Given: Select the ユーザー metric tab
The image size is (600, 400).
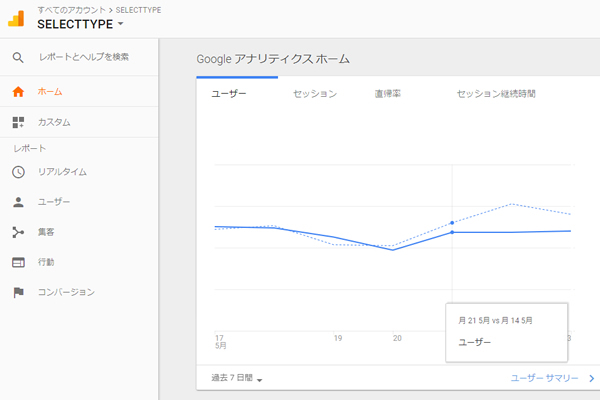Looking at the screenshot, I should (x=229, y=94).
